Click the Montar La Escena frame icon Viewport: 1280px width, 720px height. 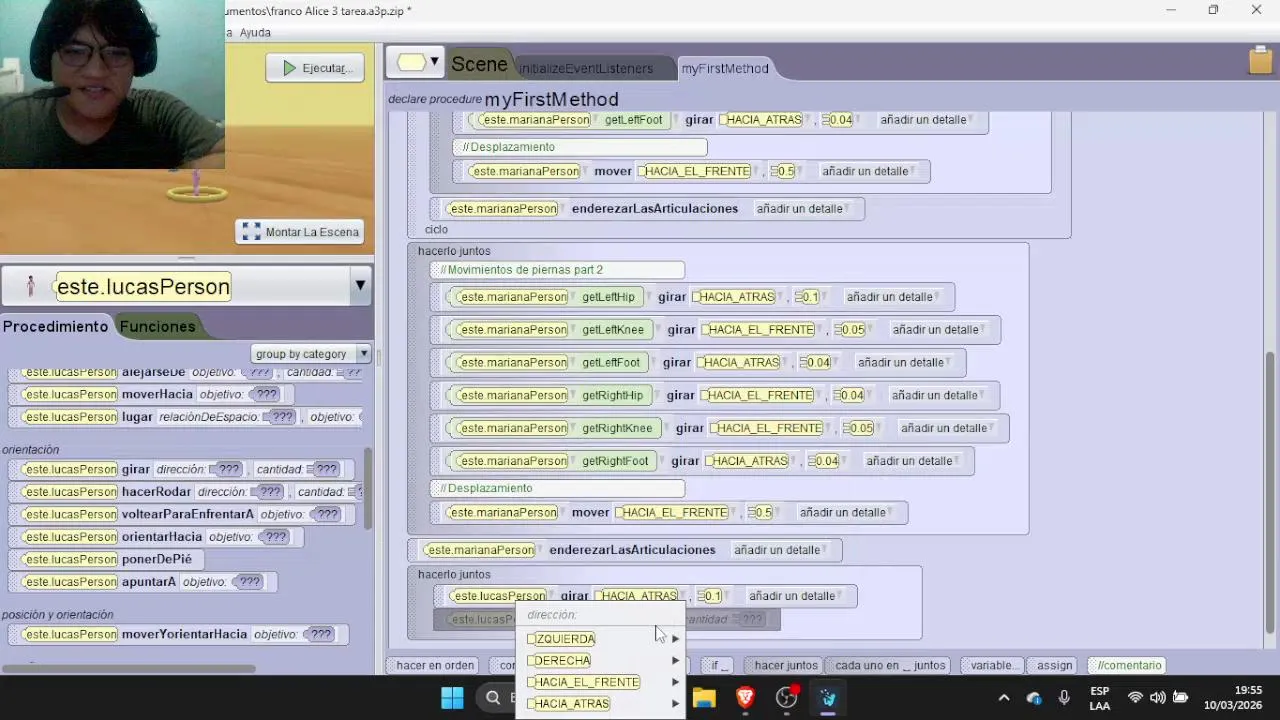click(x=252, y=232)
